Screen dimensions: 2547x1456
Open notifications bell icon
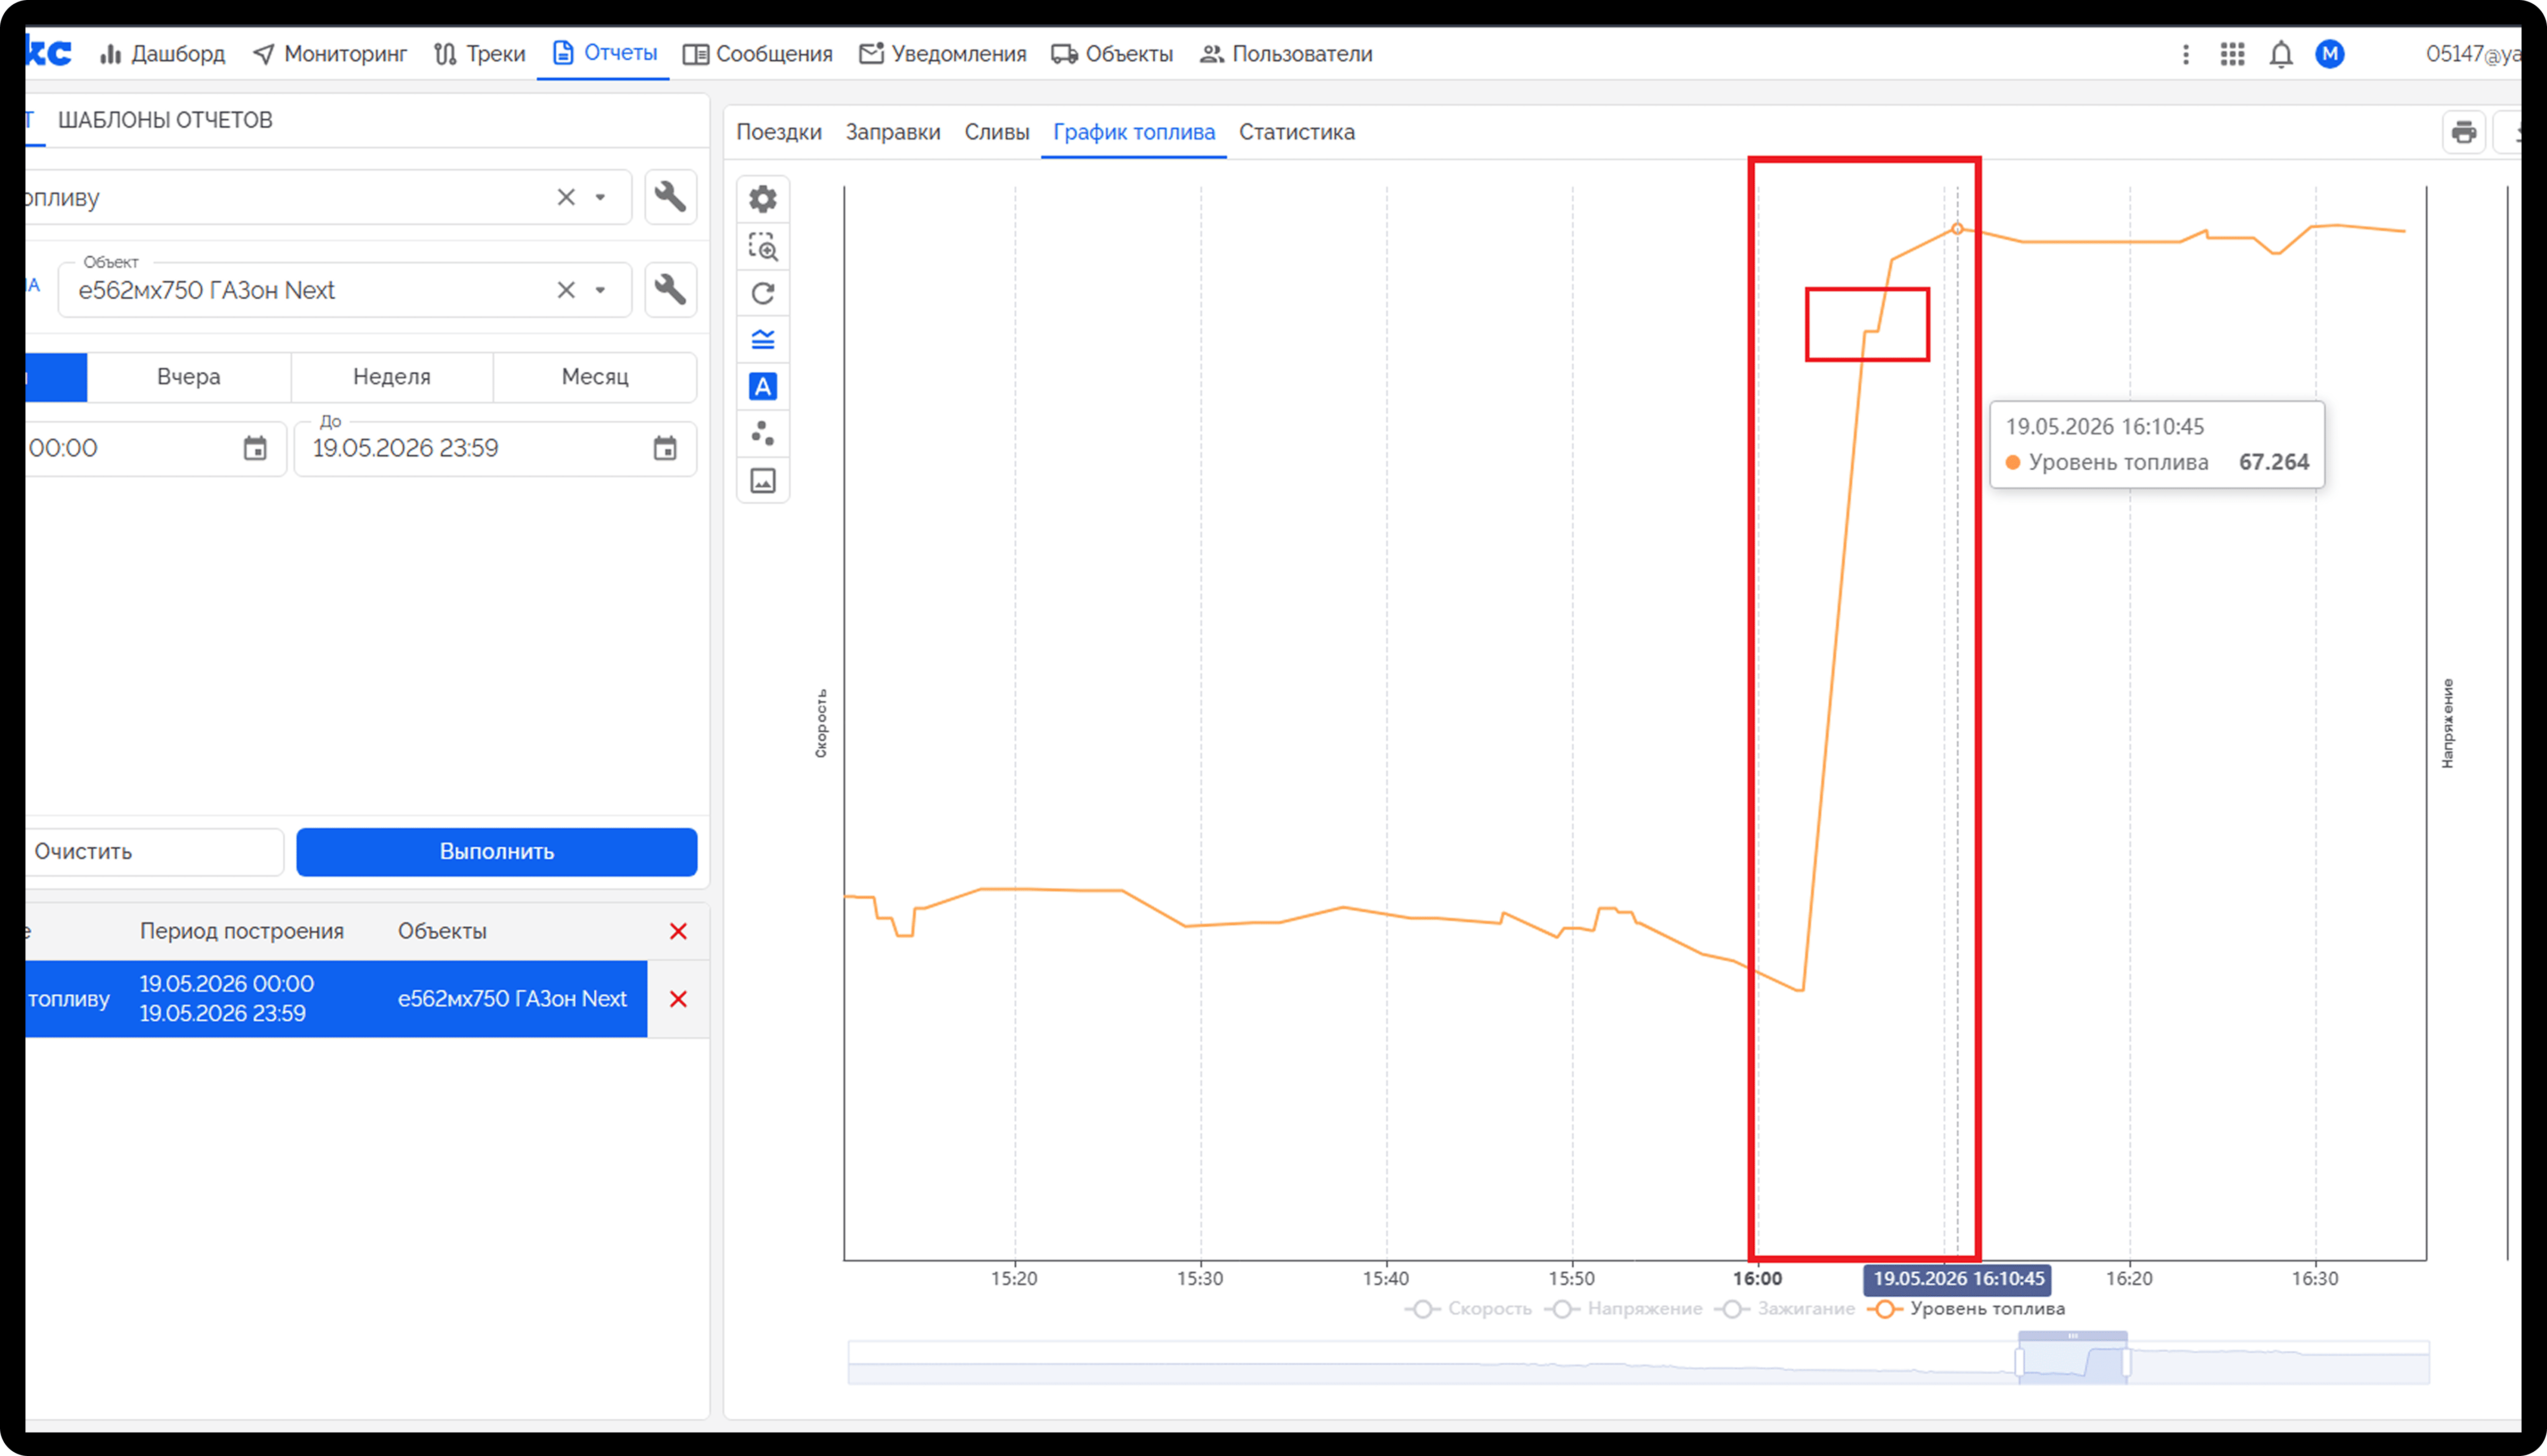(x=2281, y=54)
